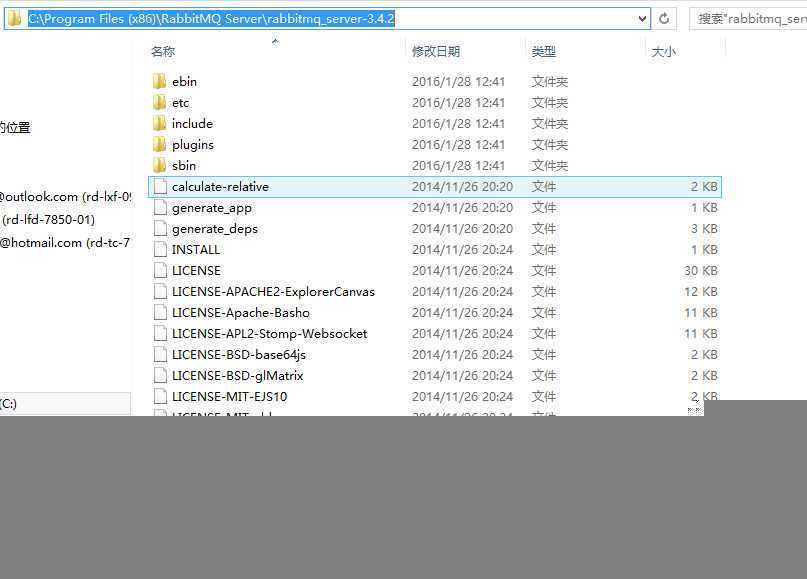The width and height of the screenshot is (807, 579).
Task: Click the 的位置 sidebar label
Action: tap(15, 127)
